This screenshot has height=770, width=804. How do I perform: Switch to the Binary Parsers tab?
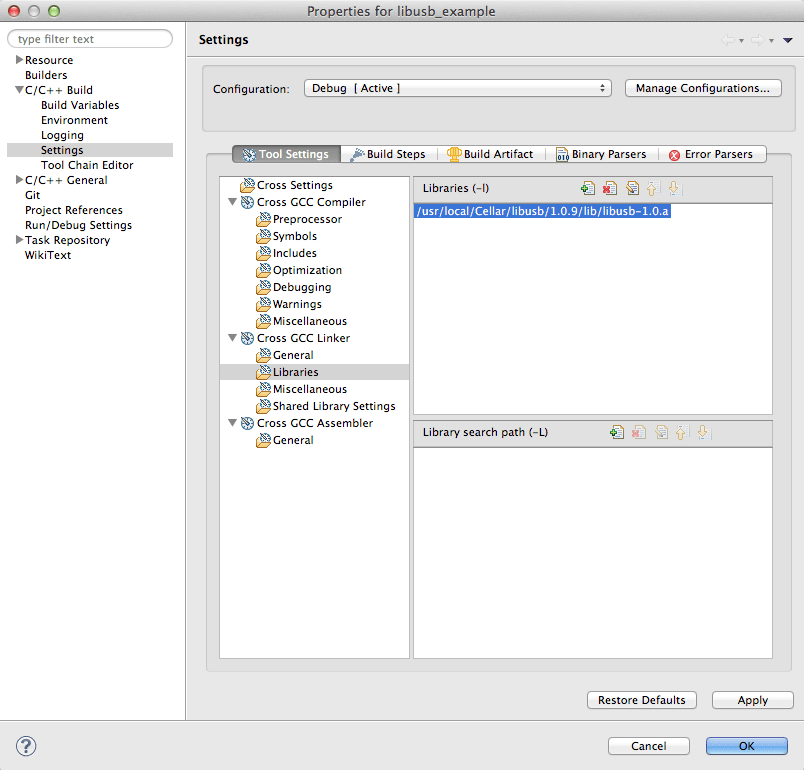[x=601, y=154]
